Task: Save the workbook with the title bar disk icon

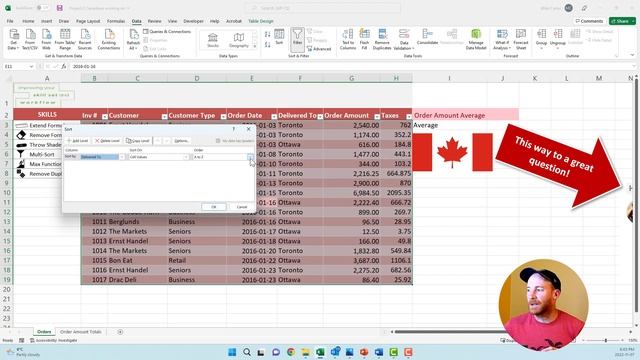Action: click(x=60, y=8)
